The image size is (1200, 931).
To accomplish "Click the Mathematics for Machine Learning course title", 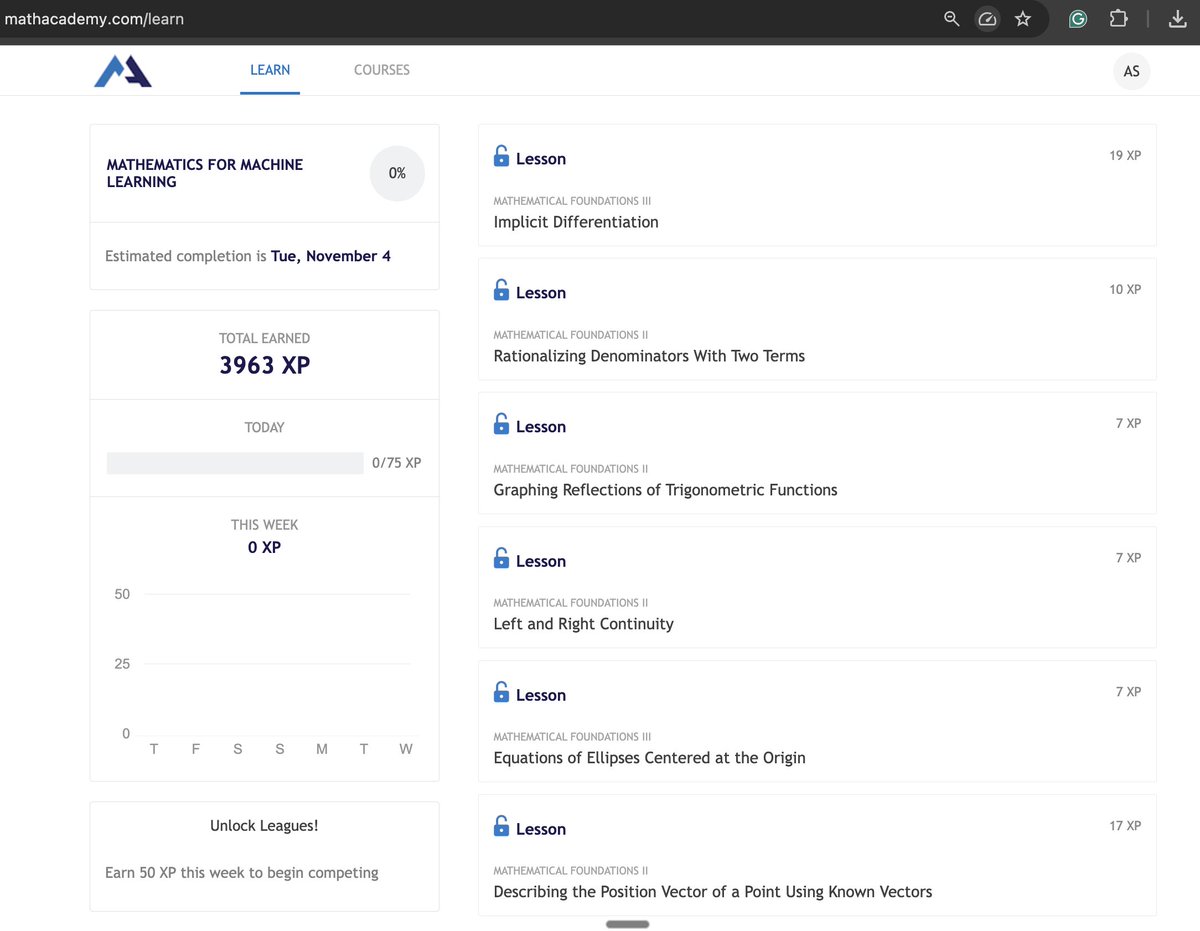I will (205, 173).
